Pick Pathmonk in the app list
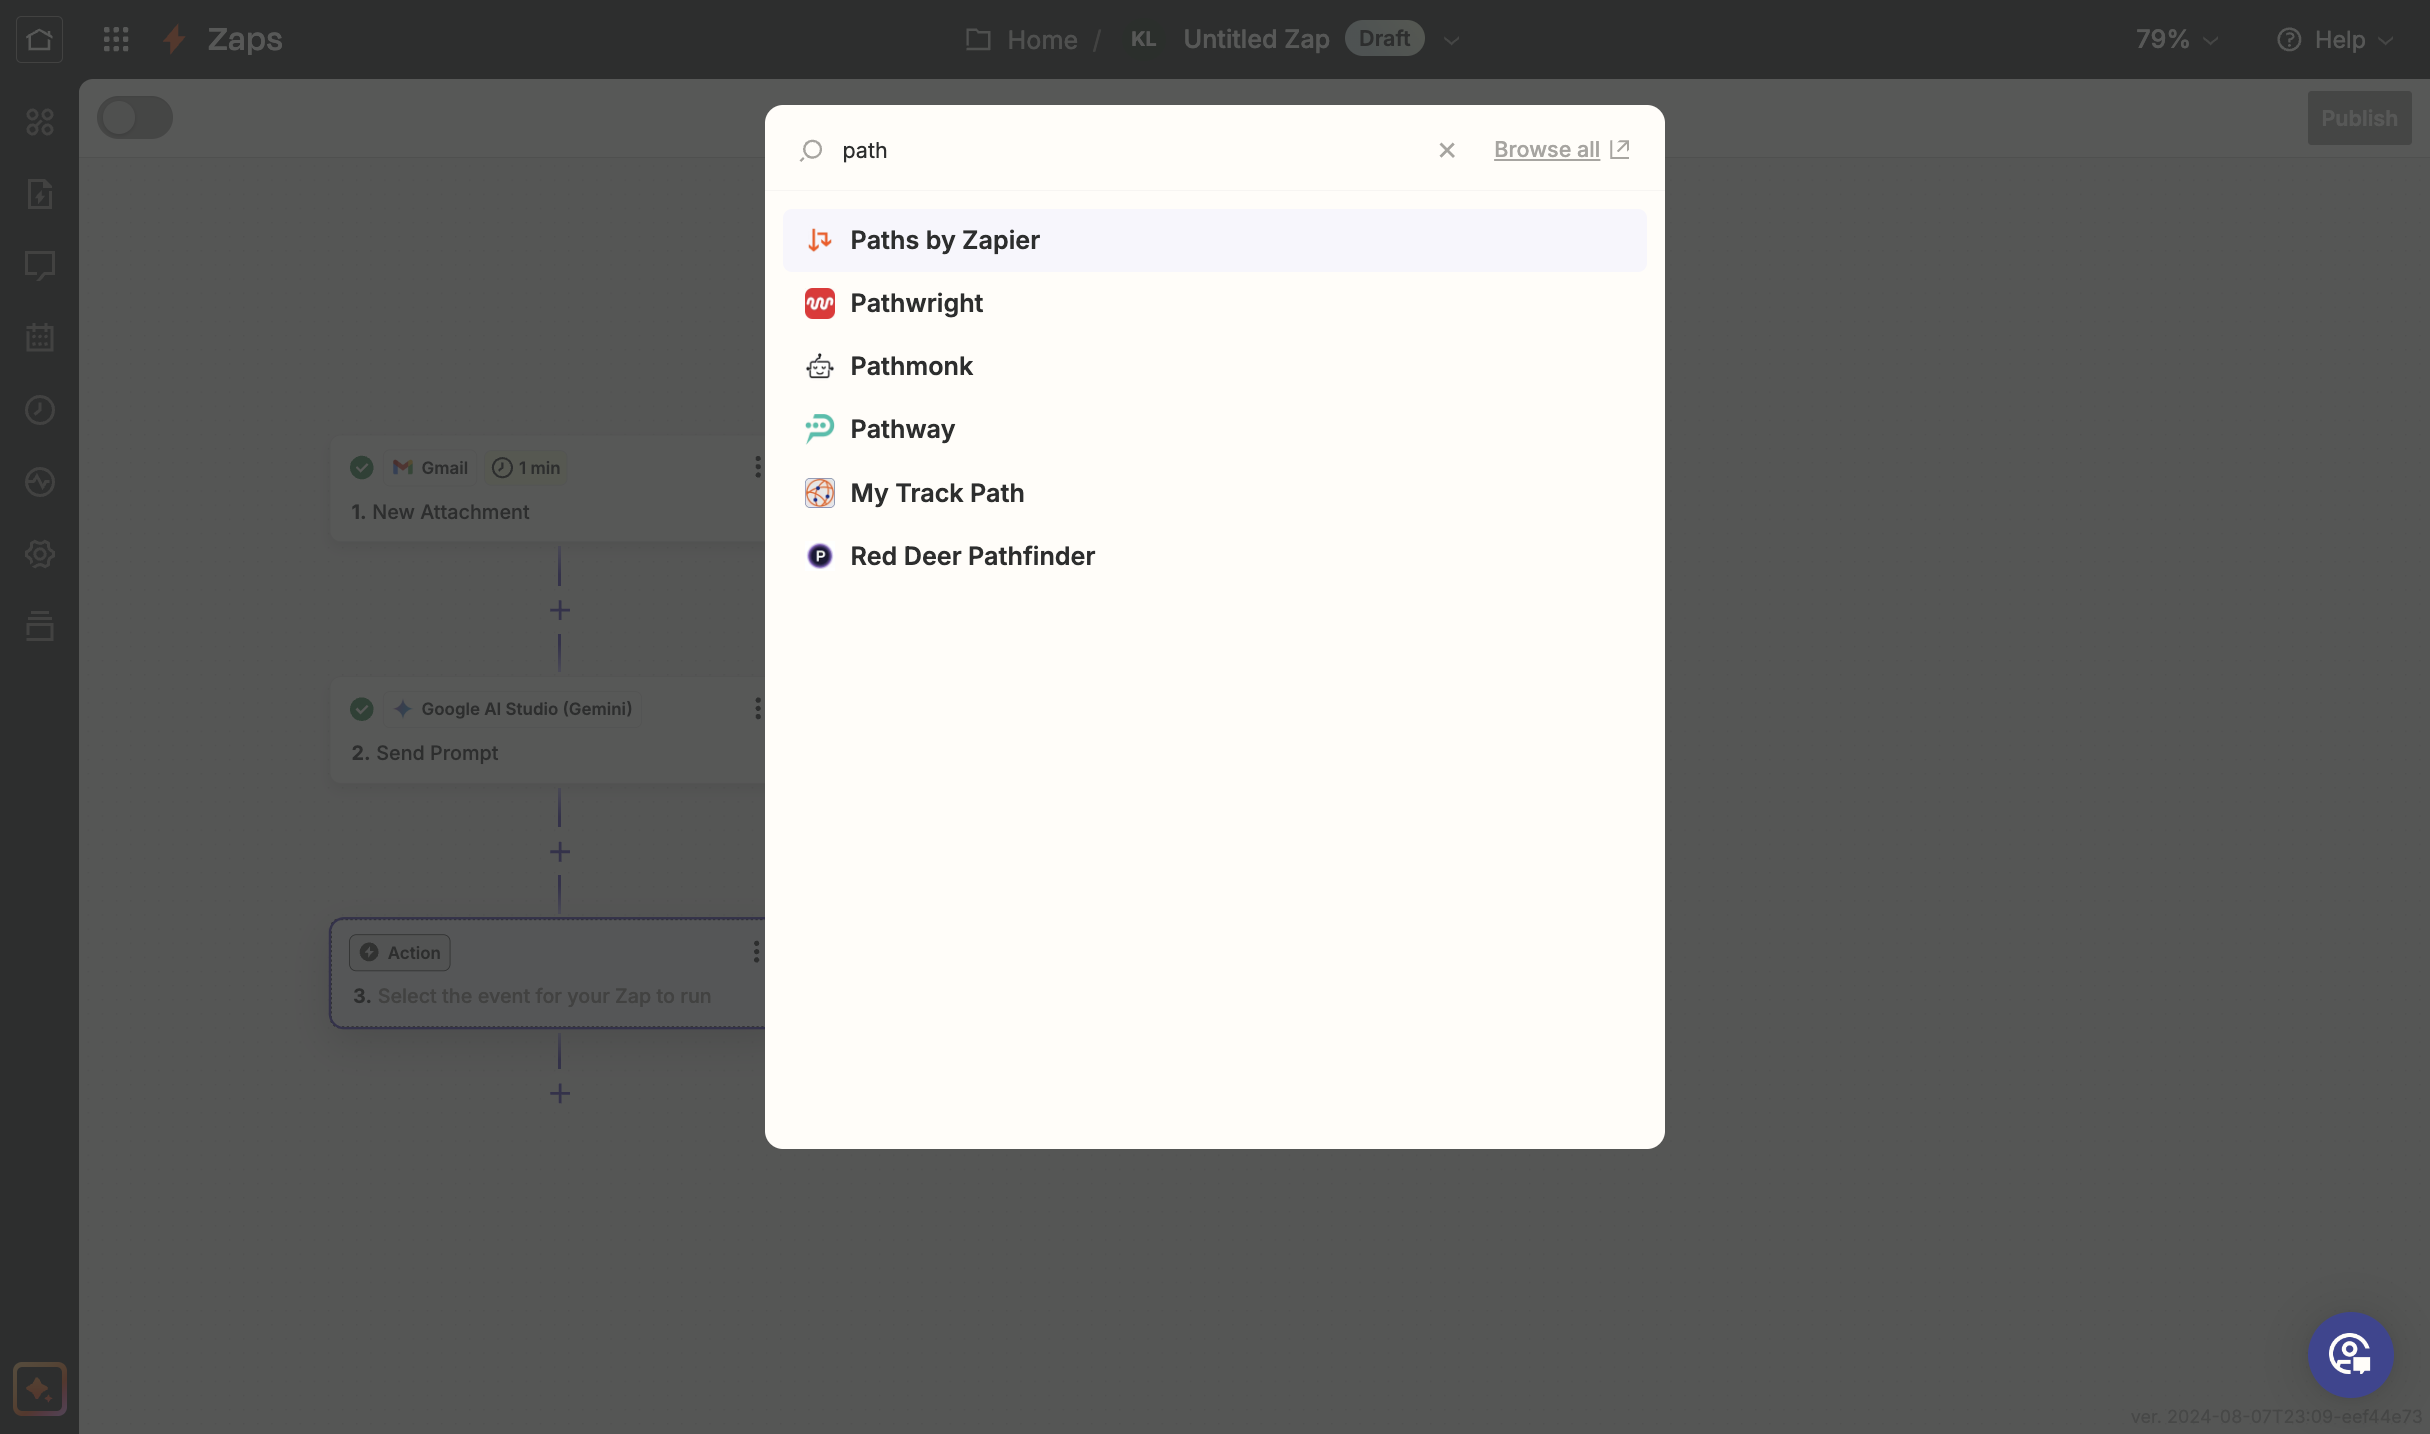 pos(1214,366)
